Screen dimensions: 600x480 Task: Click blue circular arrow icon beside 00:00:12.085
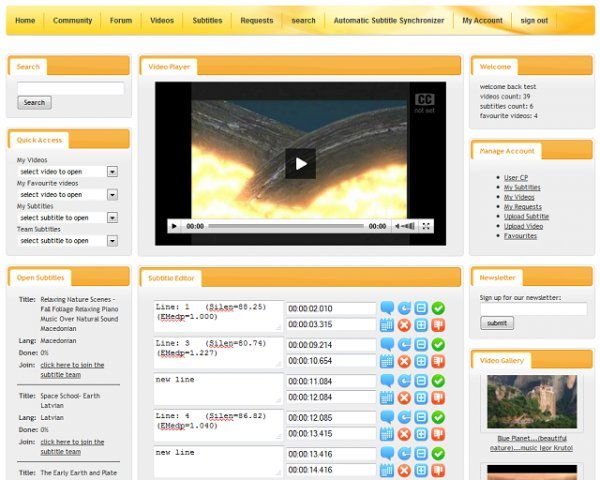point(404,417)
